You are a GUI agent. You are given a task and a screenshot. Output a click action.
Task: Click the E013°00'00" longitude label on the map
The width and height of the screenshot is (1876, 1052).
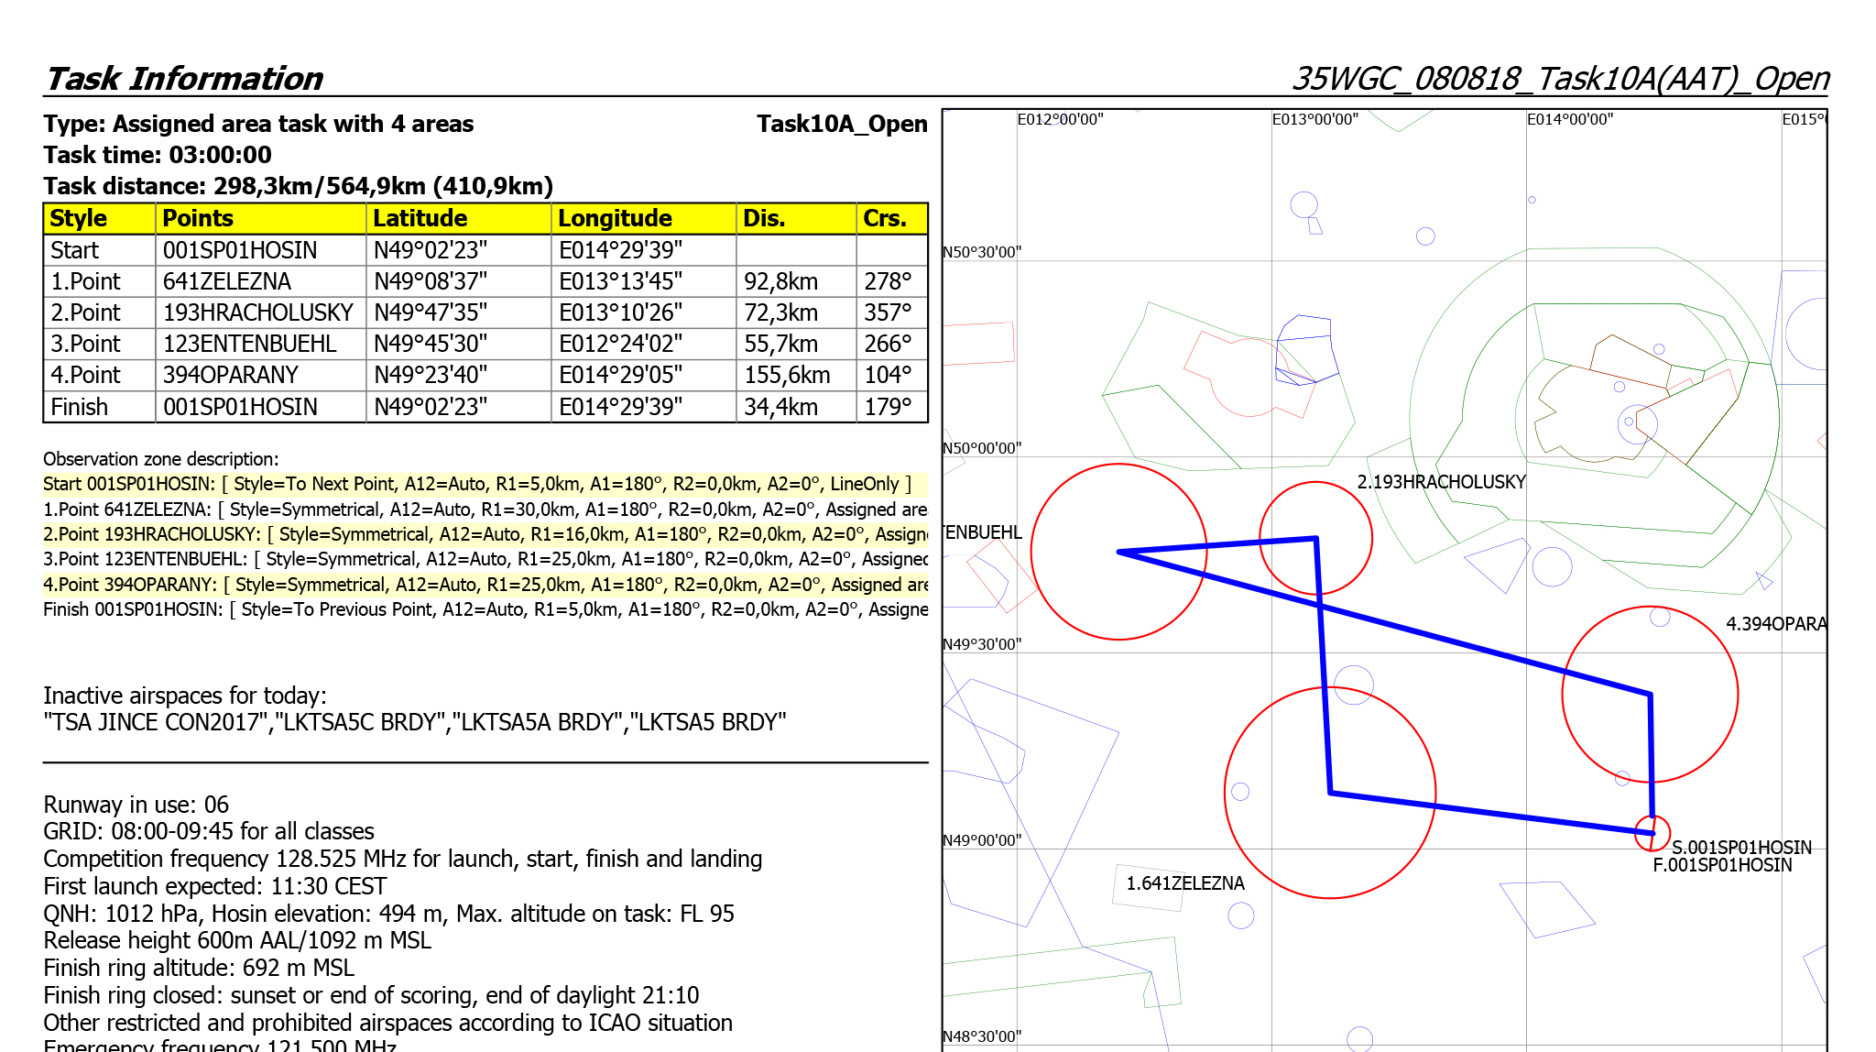point(1314,120)
